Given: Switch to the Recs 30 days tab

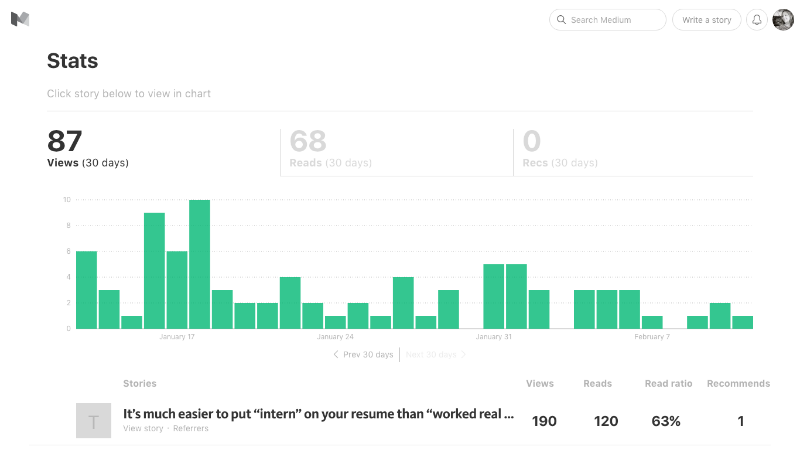Looking at the screenshot, I should click(559, 150).
